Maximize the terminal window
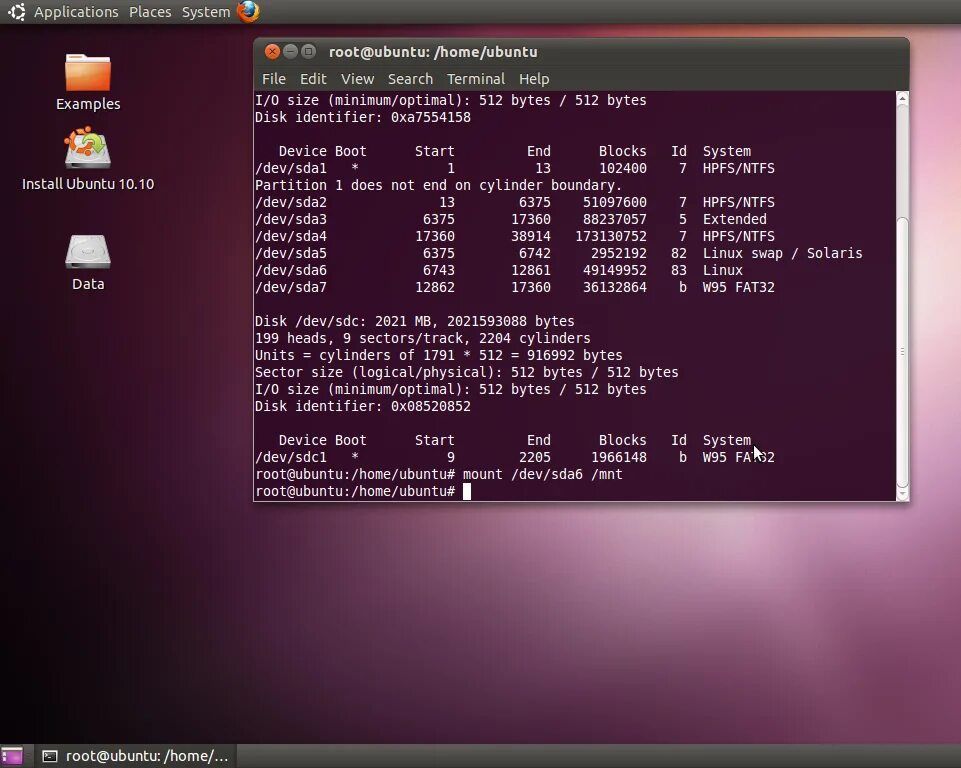961x768 pixels. pos(308,51)
